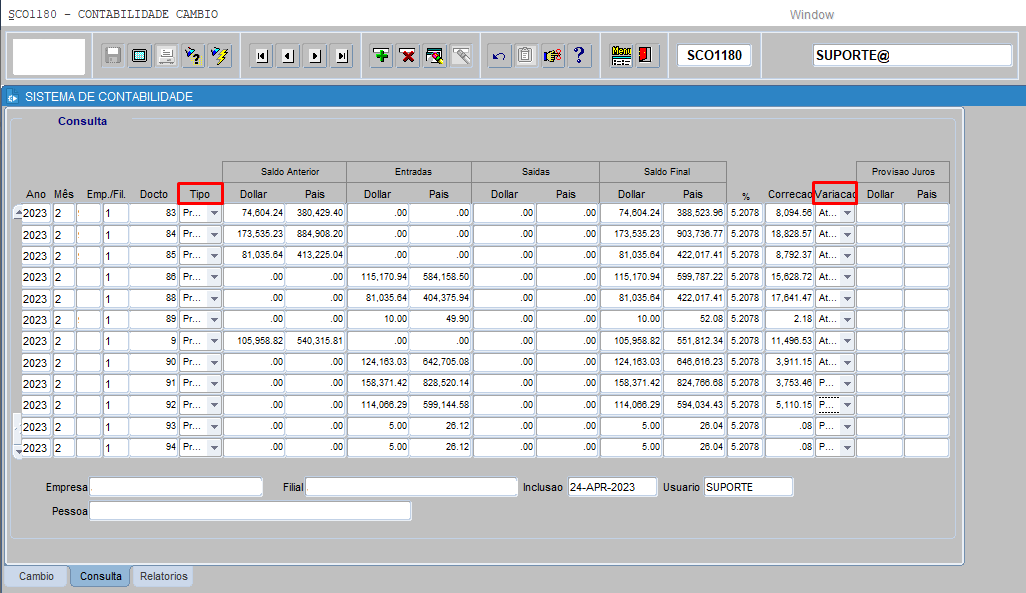Image resolution: width=1026 pixels, height=593 pixels.
Task: Insert new record with green plus icon
Action: point(381,56)
